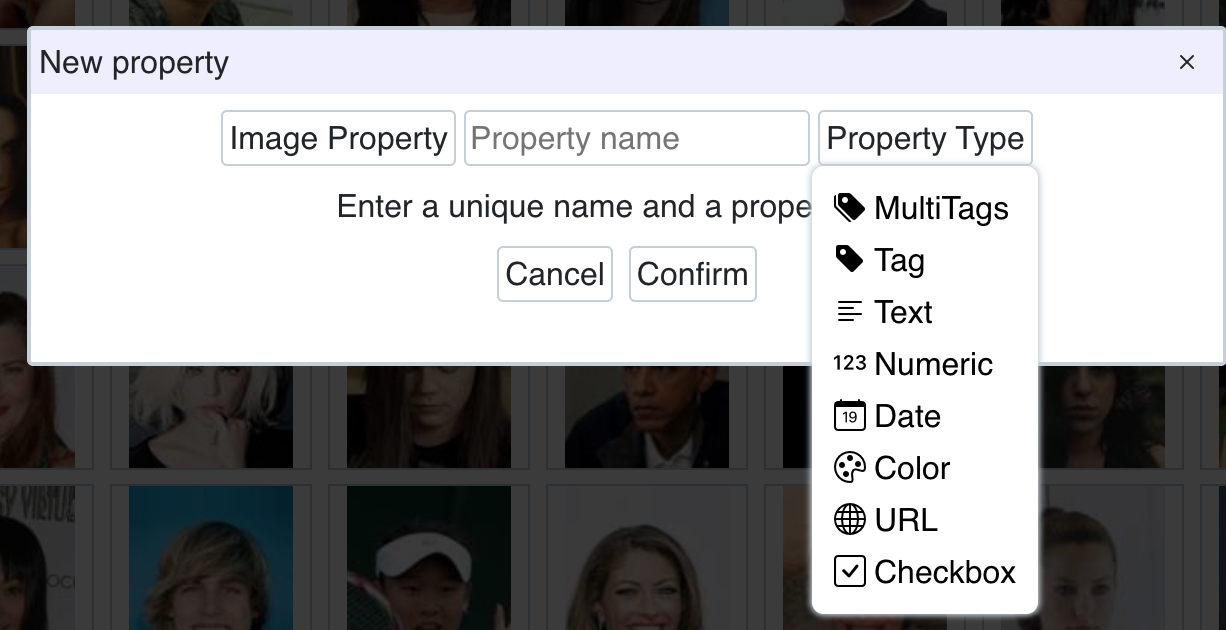
Task: Select Numeric as the property type
Action: (x=933, y=364)
